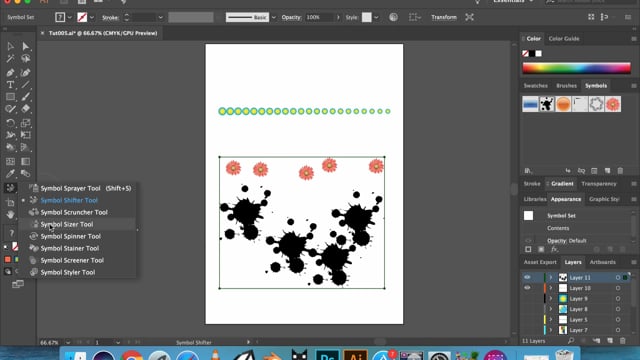Pick a color from the spectrum bar
Viewport: 640px width, 360px height.
click(x=576, y=68)
